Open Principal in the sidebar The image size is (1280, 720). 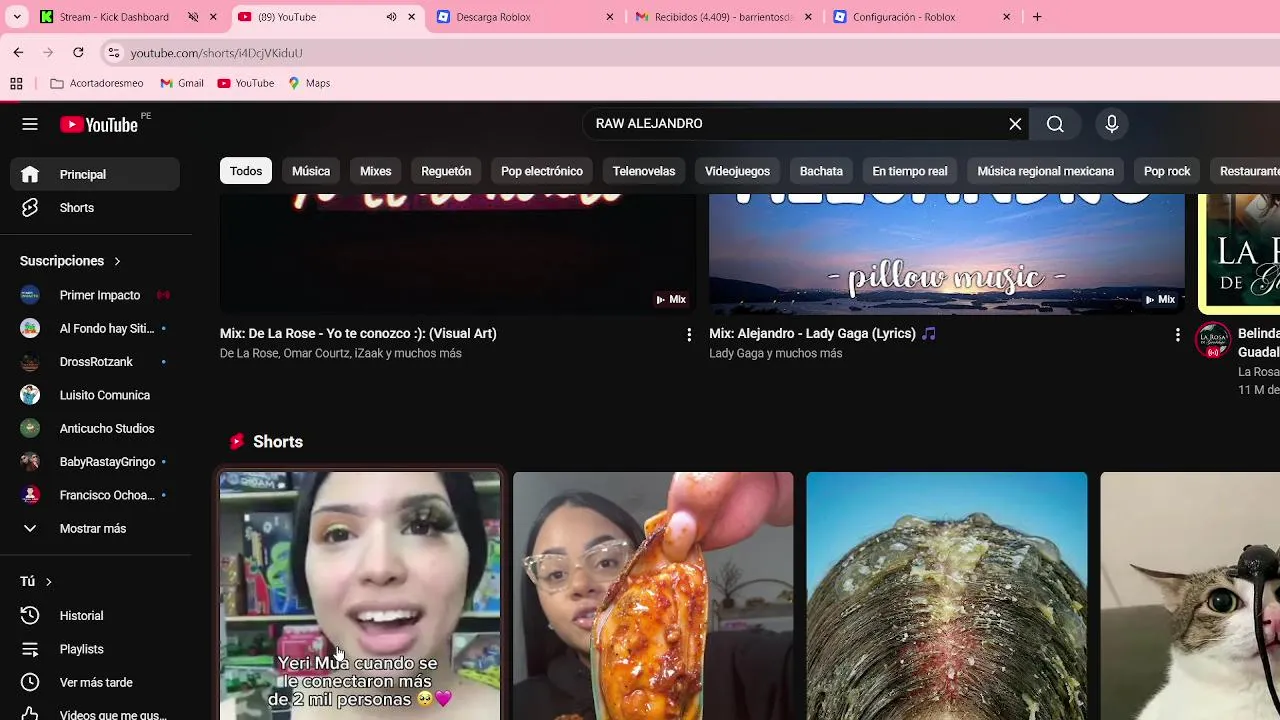(x=95, y=174)
